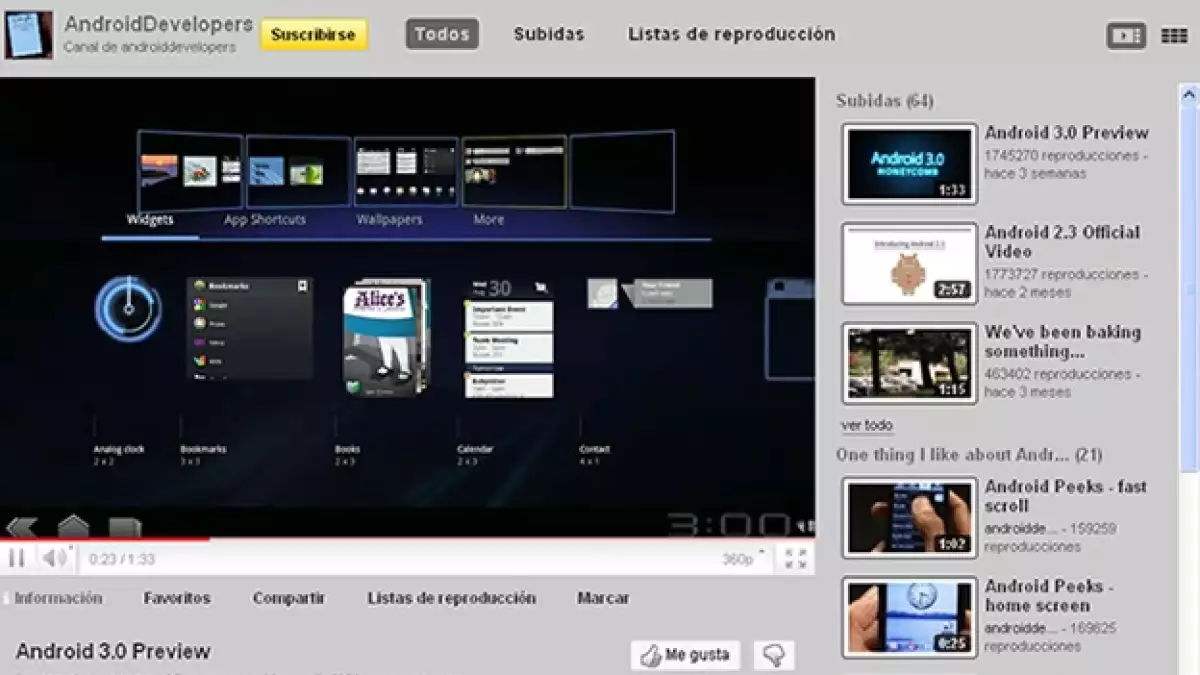Click Suscribirse to subscribe
This screenshot has width=1200, height=675.
313,34
